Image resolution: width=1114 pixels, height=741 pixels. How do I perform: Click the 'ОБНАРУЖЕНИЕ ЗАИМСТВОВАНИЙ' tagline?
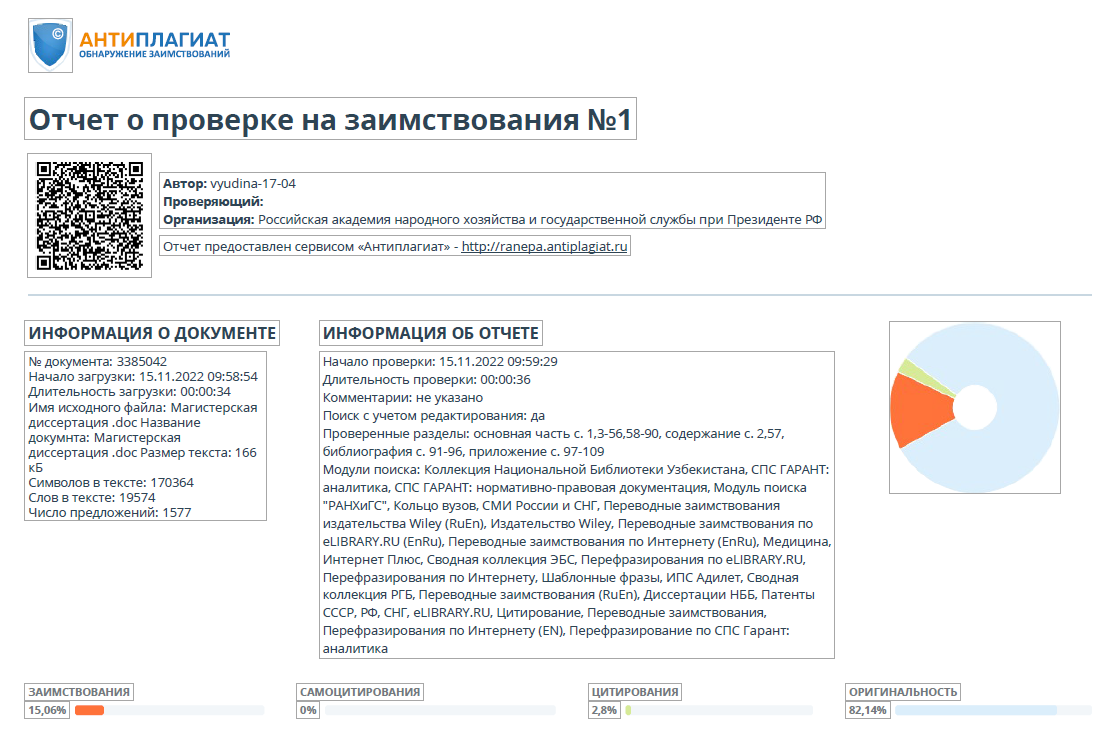pyautogui.click(x=154, y=54)
